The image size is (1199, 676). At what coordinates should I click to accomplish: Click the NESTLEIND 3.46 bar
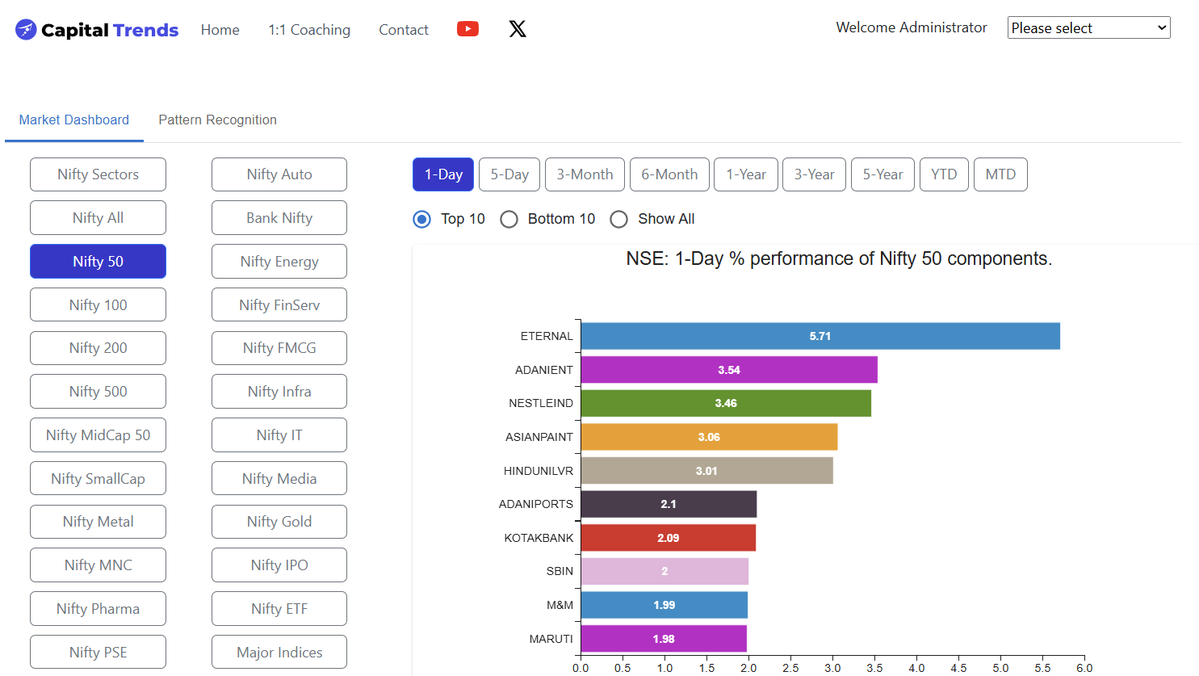726,404
